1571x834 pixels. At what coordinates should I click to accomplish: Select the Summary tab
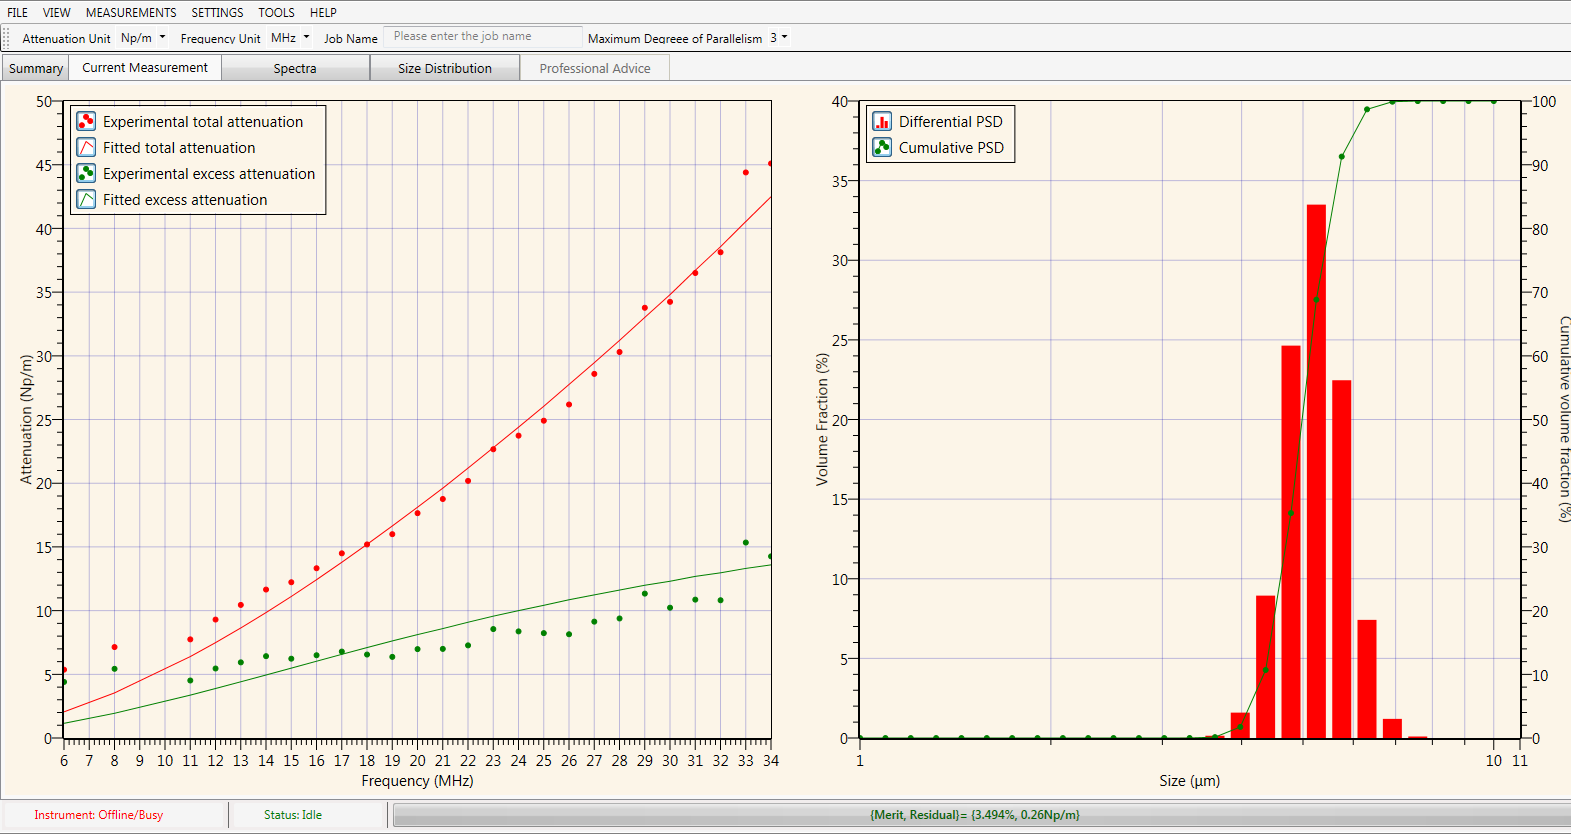[x=36, y=68]
